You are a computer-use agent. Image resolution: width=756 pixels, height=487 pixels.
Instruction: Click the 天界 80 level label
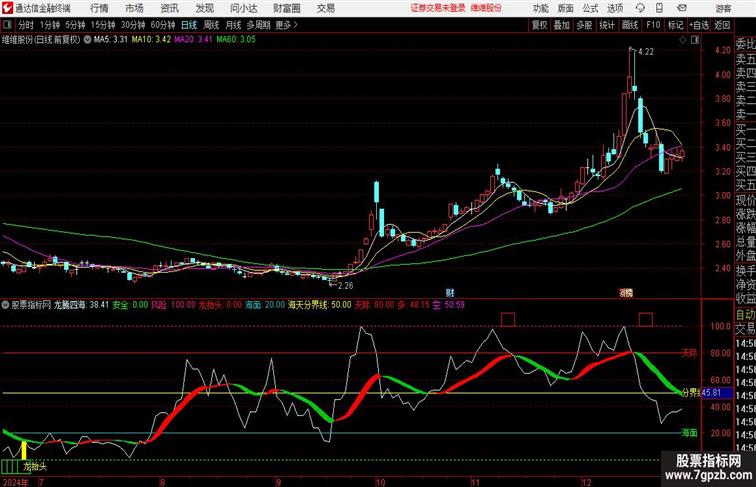[689, 353]
